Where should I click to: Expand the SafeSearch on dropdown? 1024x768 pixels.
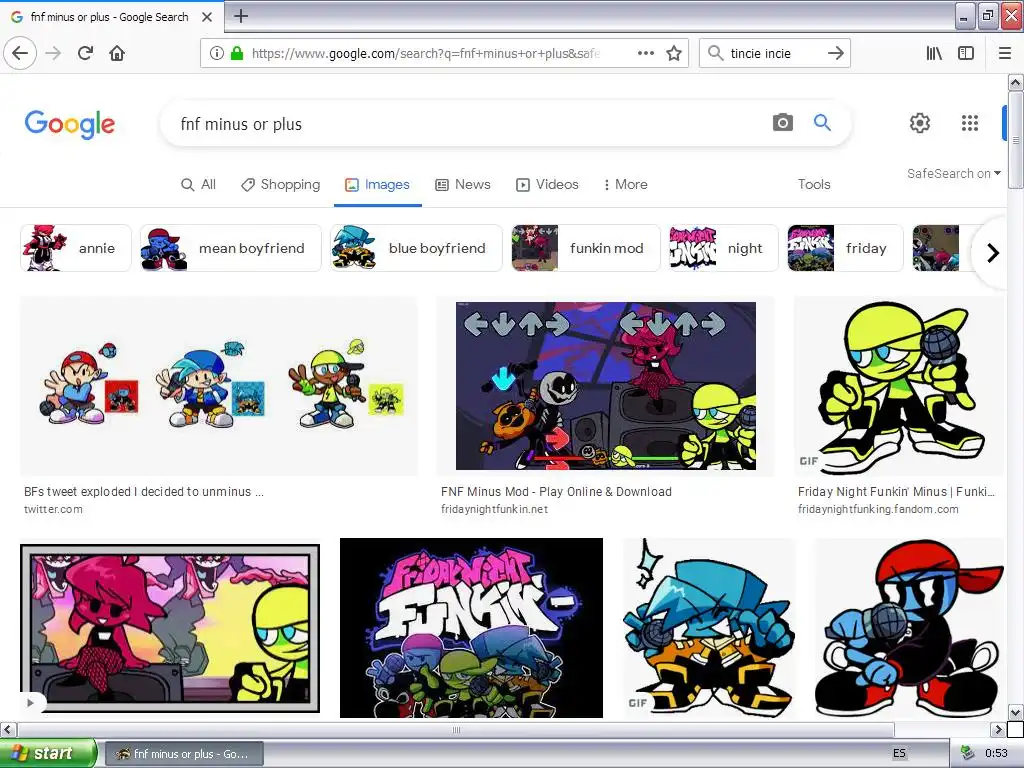(953, 173)
